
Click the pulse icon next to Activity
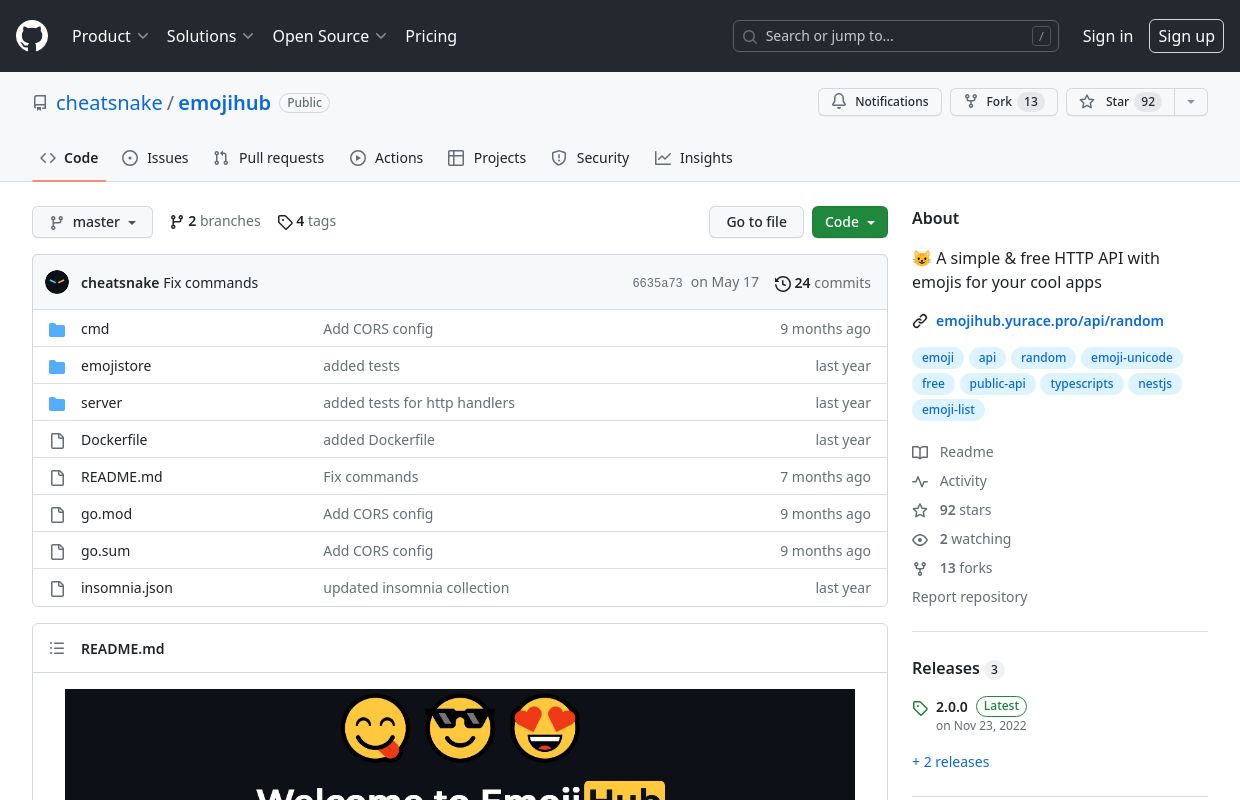[920, 481]
